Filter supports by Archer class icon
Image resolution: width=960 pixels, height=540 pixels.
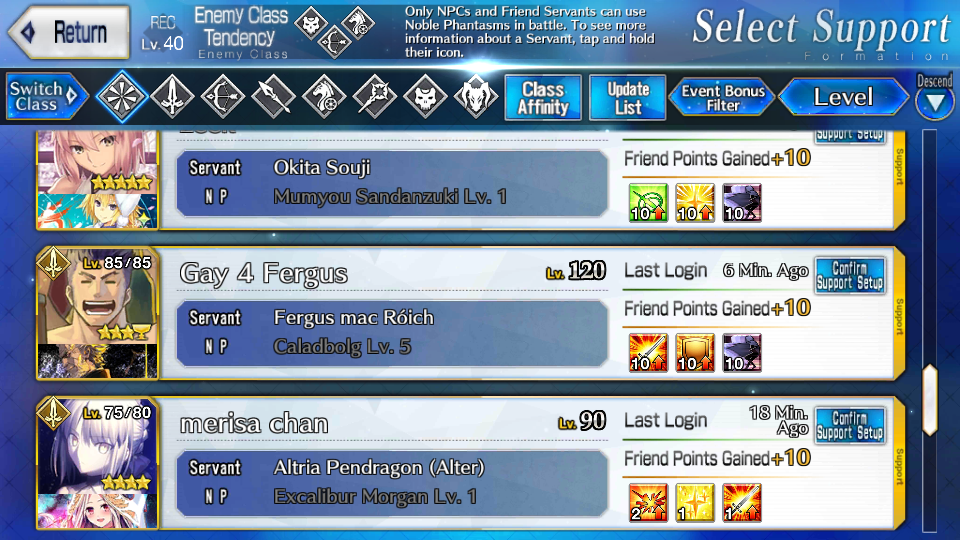pyautogui.click(x=223, y=96)
